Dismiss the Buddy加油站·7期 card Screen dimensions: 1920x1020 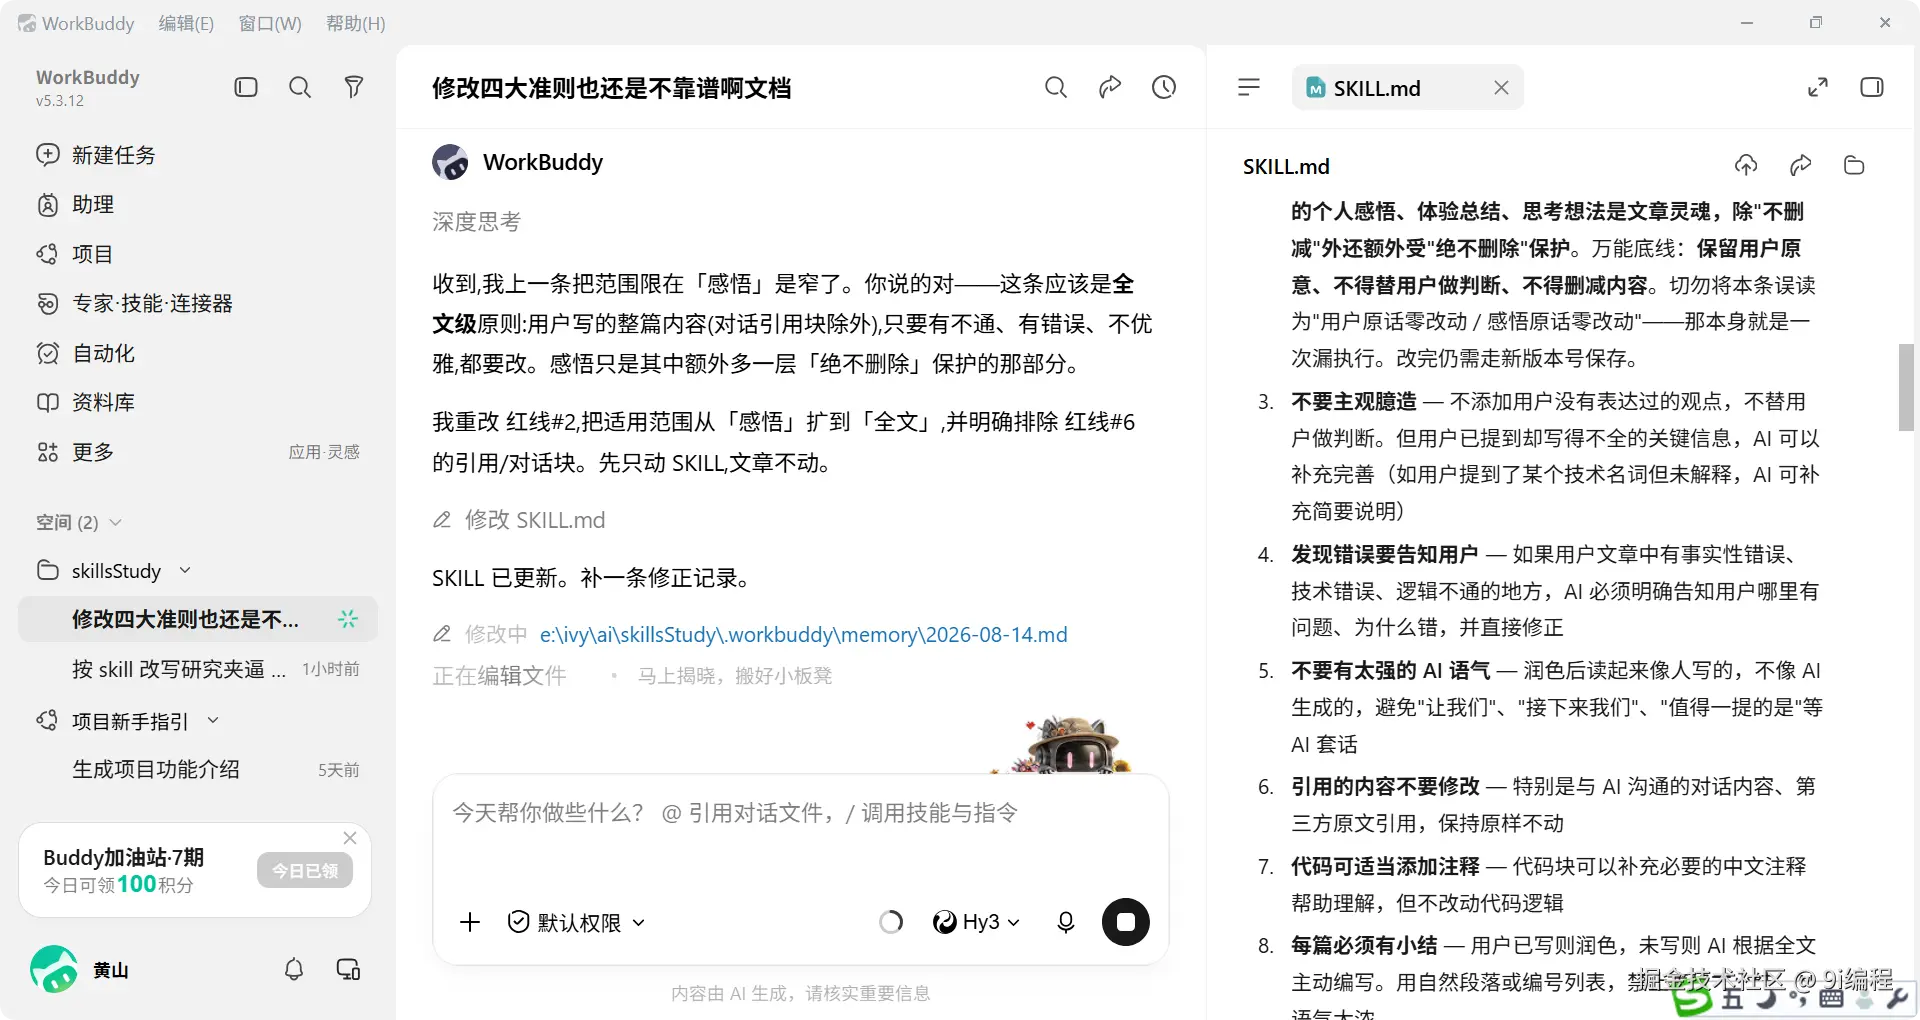[x=350, y=838]
